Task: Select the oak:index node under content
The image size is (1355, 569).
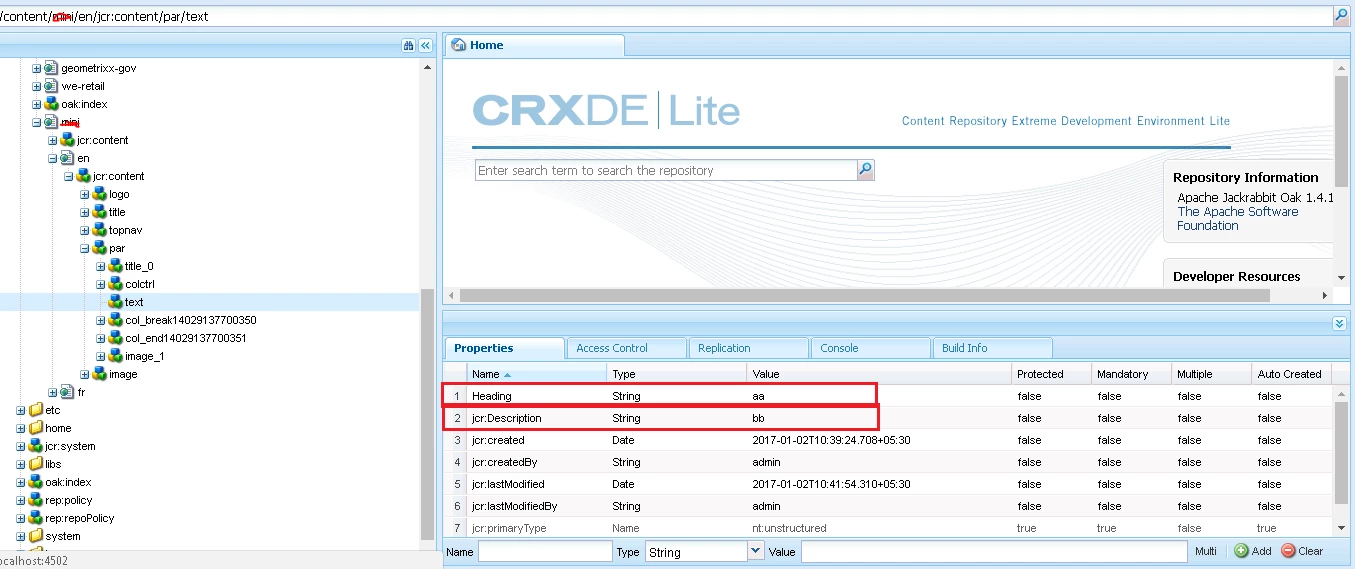Action: click(x=84, y=104)
